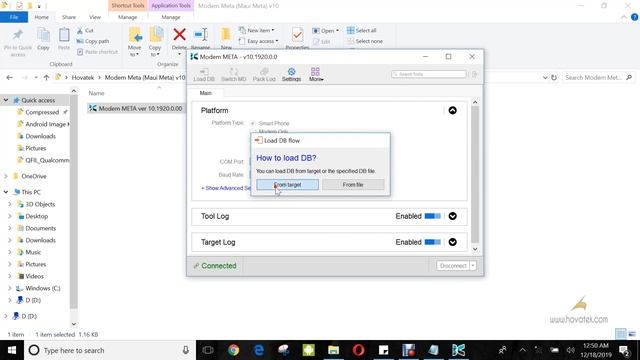
Task: Select the Main tab in Modem META
Action: [206, 93]
